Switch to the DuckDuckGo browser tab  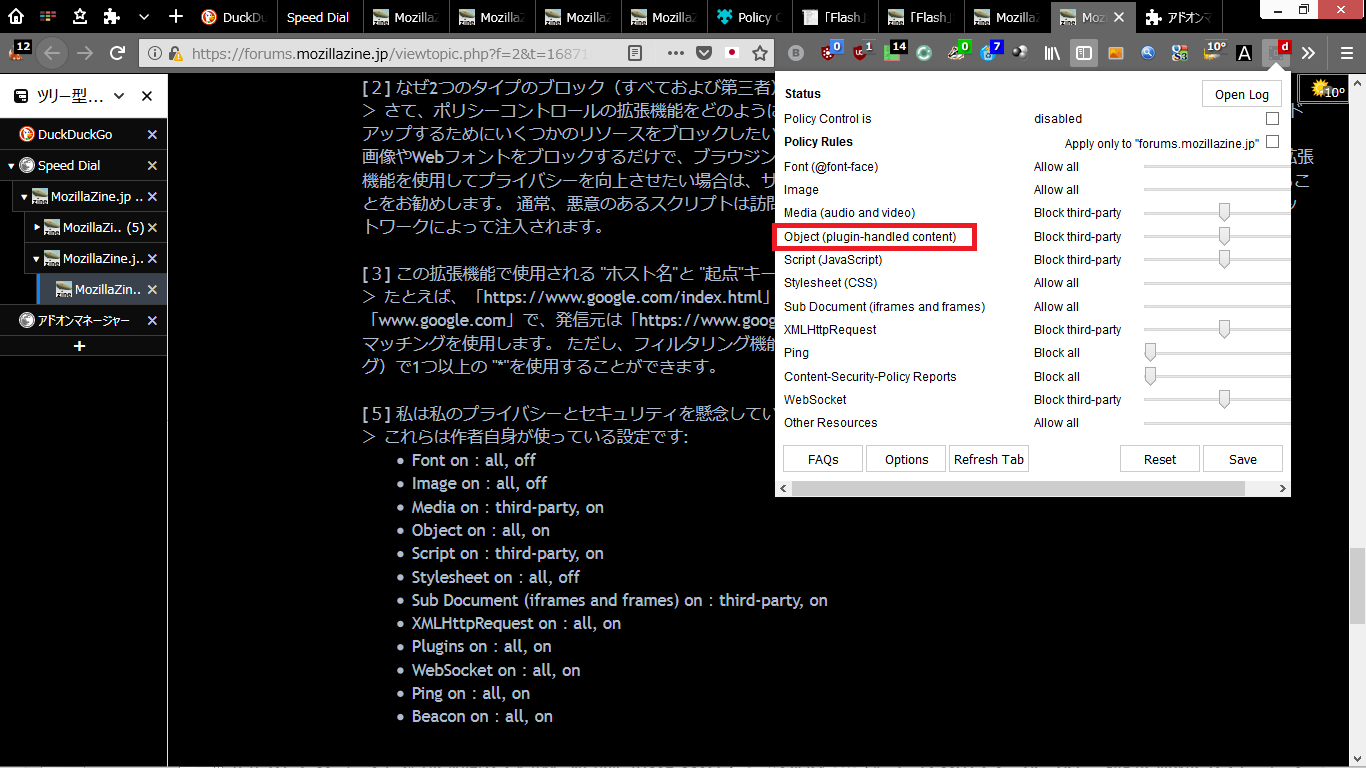235,17
